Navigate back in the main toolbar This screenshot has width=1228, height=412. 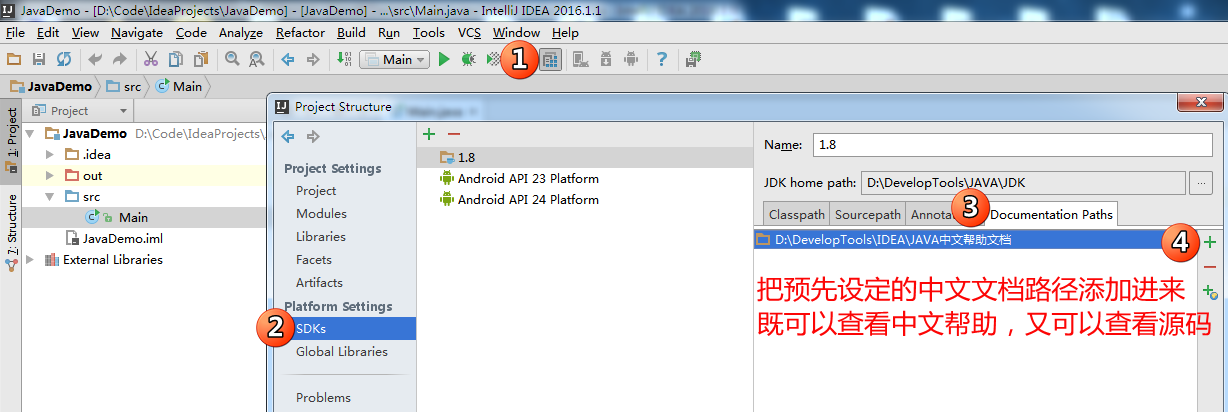tap(288, 59)
